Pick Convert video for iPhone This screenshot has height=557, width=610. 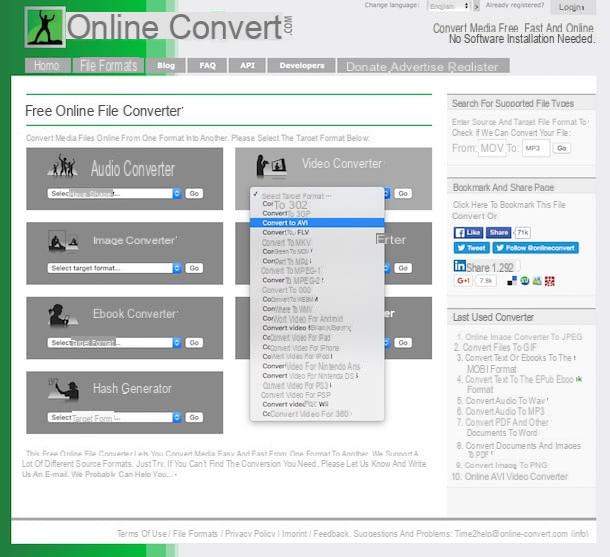pyautogui.click(x=317, y=347)
